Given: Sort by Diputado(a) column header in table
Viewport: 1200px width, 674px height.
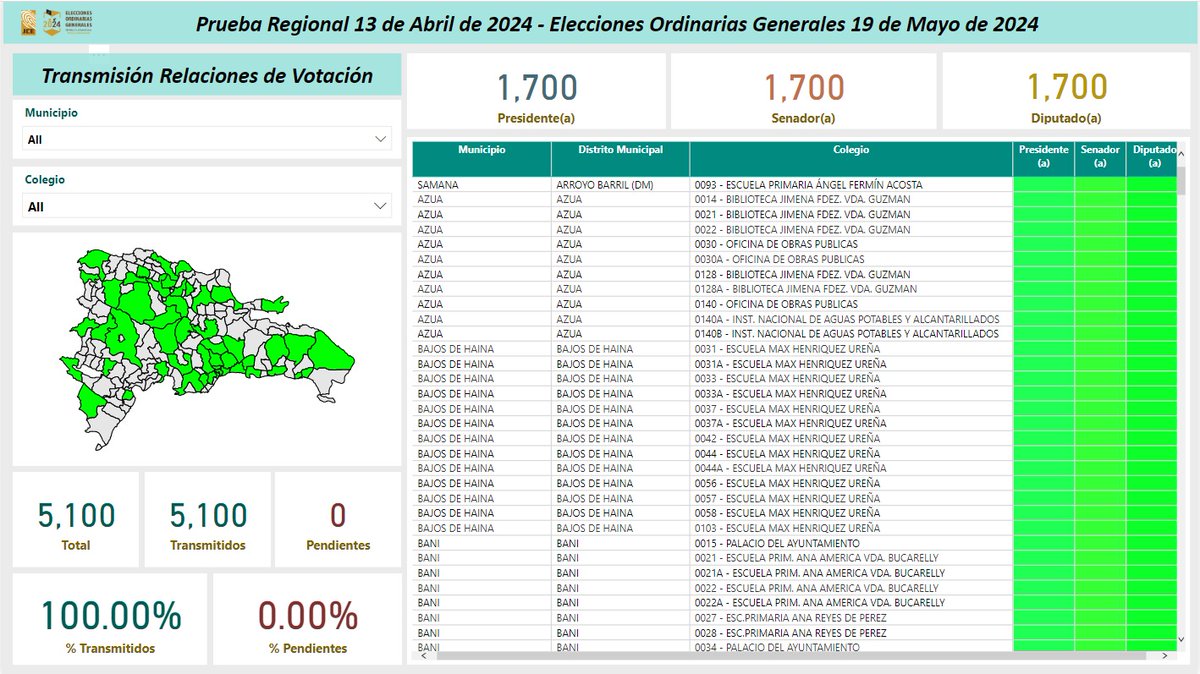Looking at the screenshot, I should [1152, 159].
